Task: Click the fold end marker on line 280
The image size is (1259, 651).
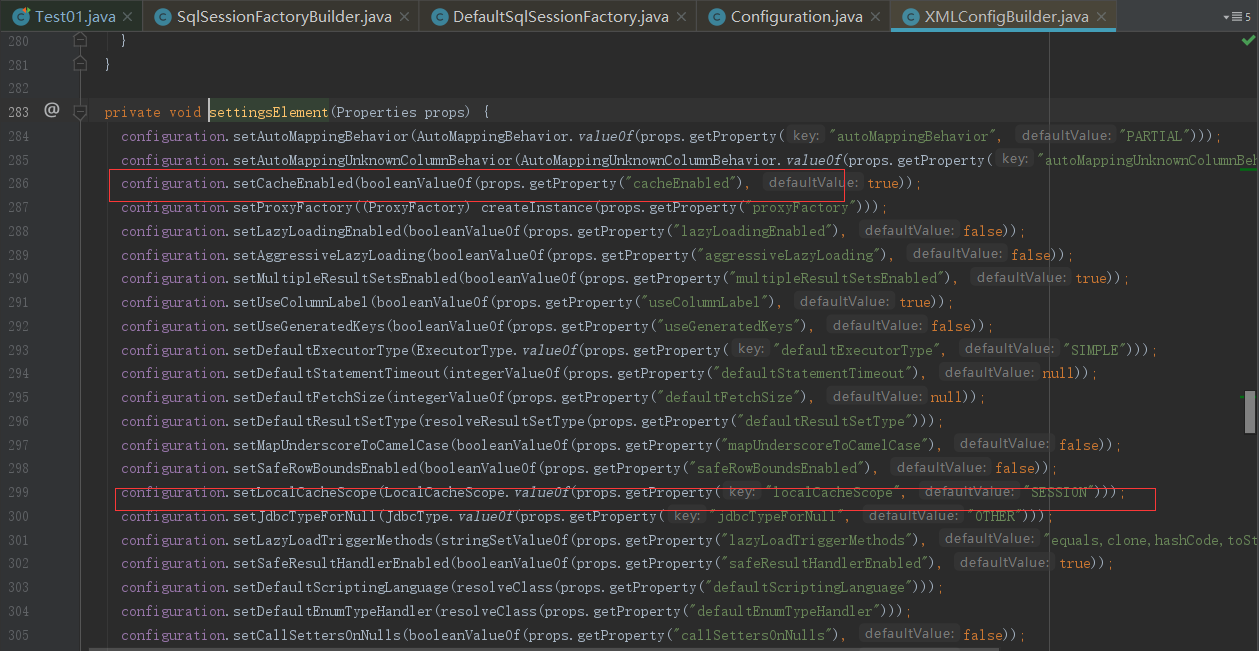Action: [82, 41]
